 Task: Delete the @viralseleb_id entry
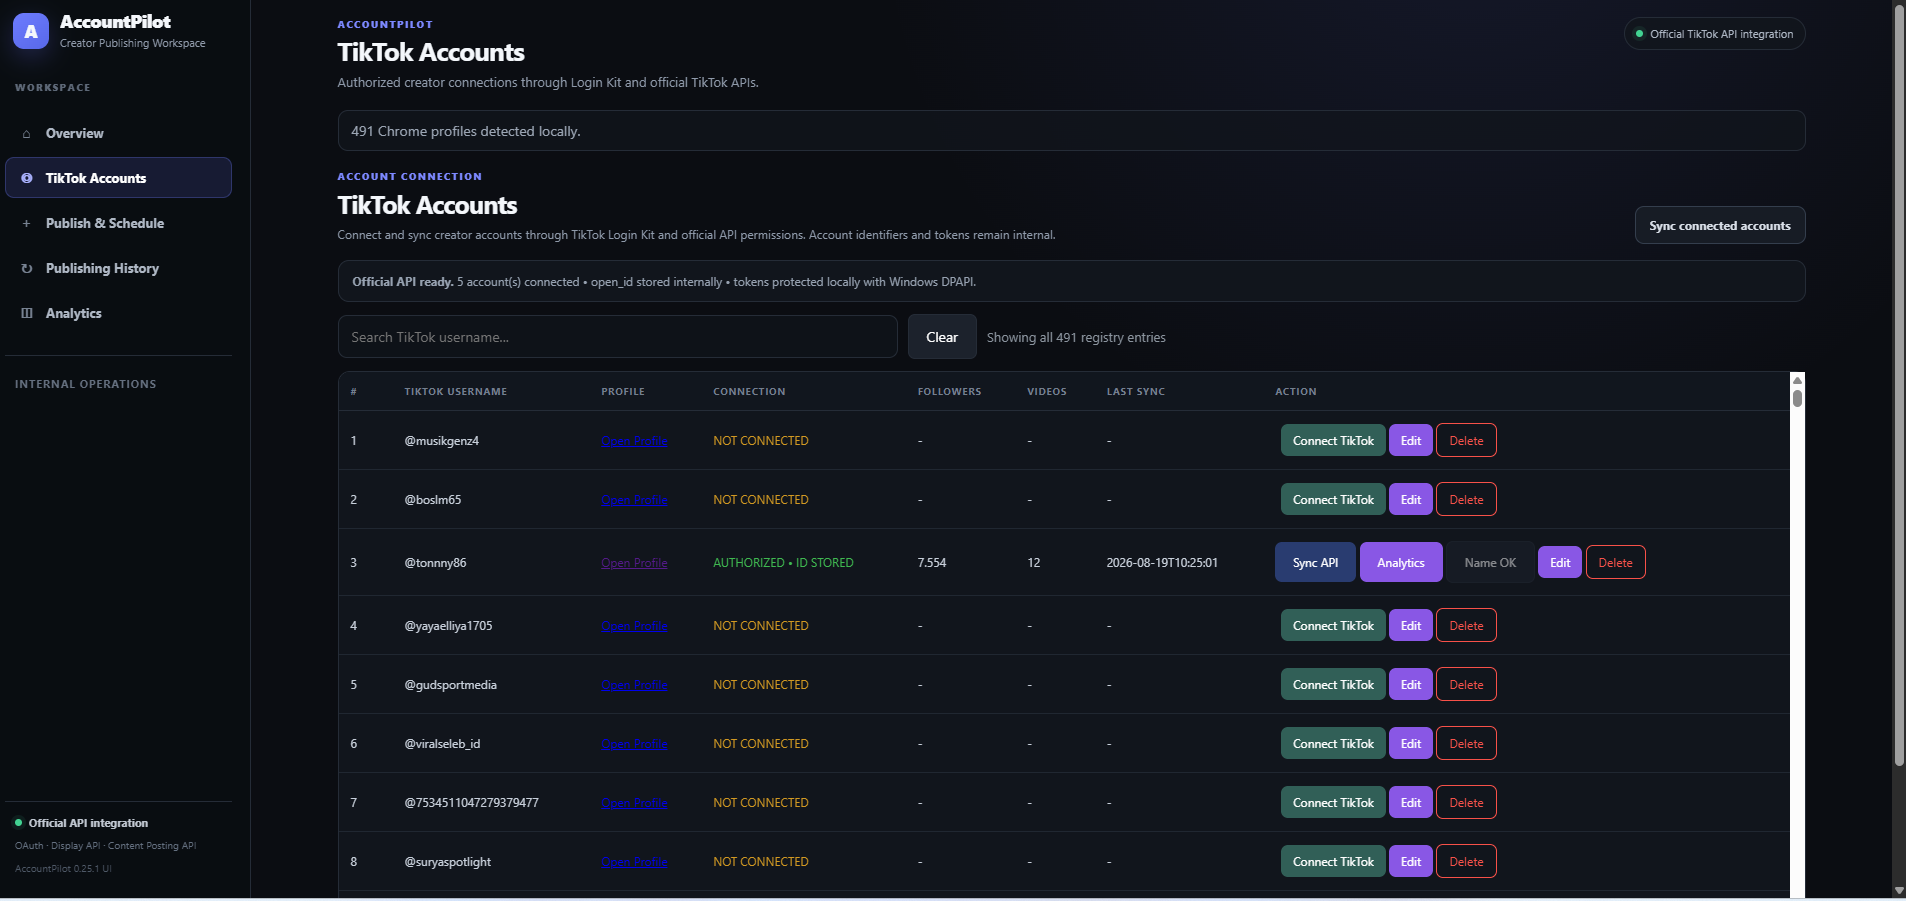[x=1466, y=744]
